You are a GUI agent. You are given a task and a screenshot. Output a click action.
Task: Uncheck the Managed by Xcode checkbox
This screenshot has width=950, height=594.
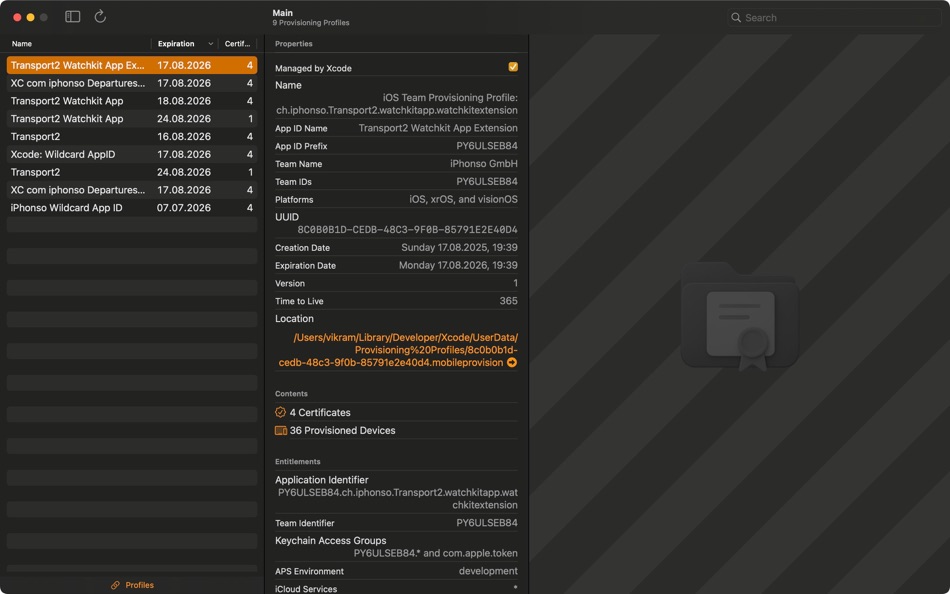[513, 65]
